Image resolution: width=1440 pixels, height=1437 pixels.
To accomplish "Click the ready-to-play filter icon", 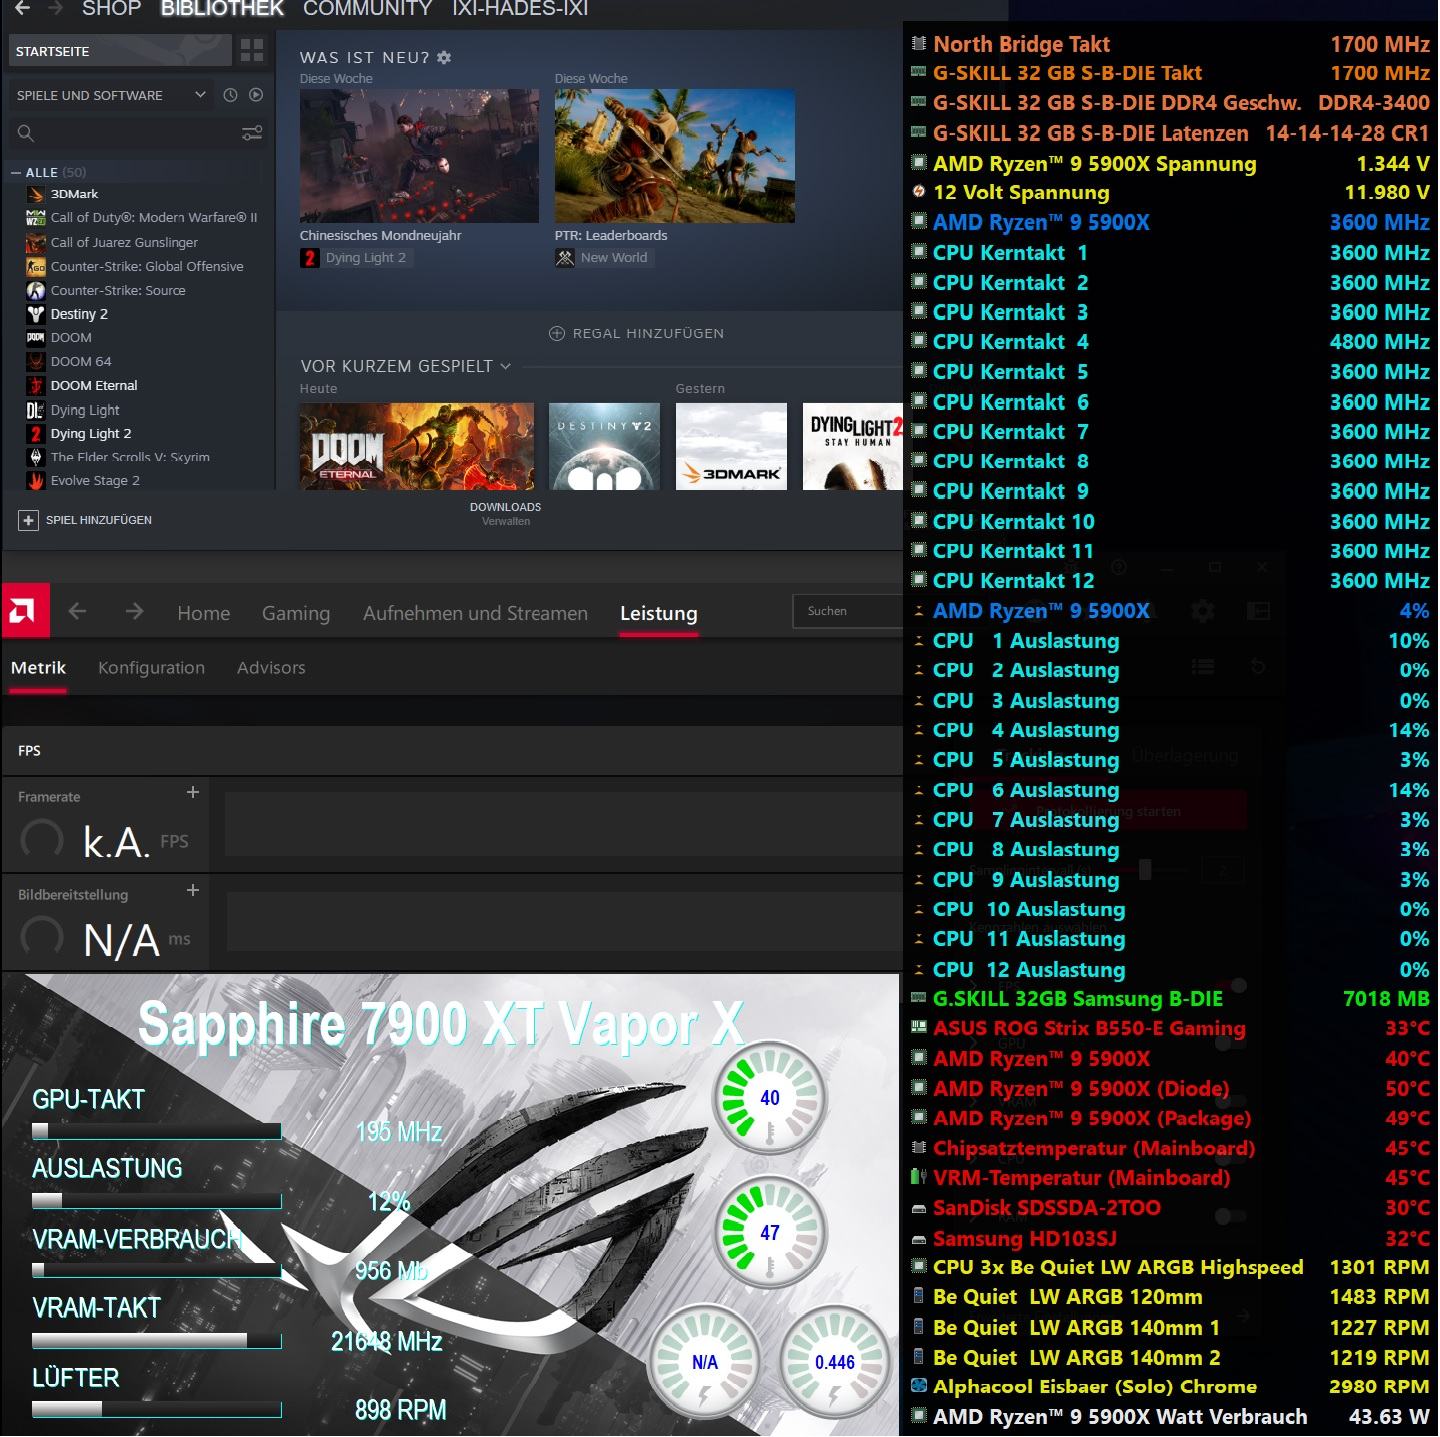I will coord(256,95).
